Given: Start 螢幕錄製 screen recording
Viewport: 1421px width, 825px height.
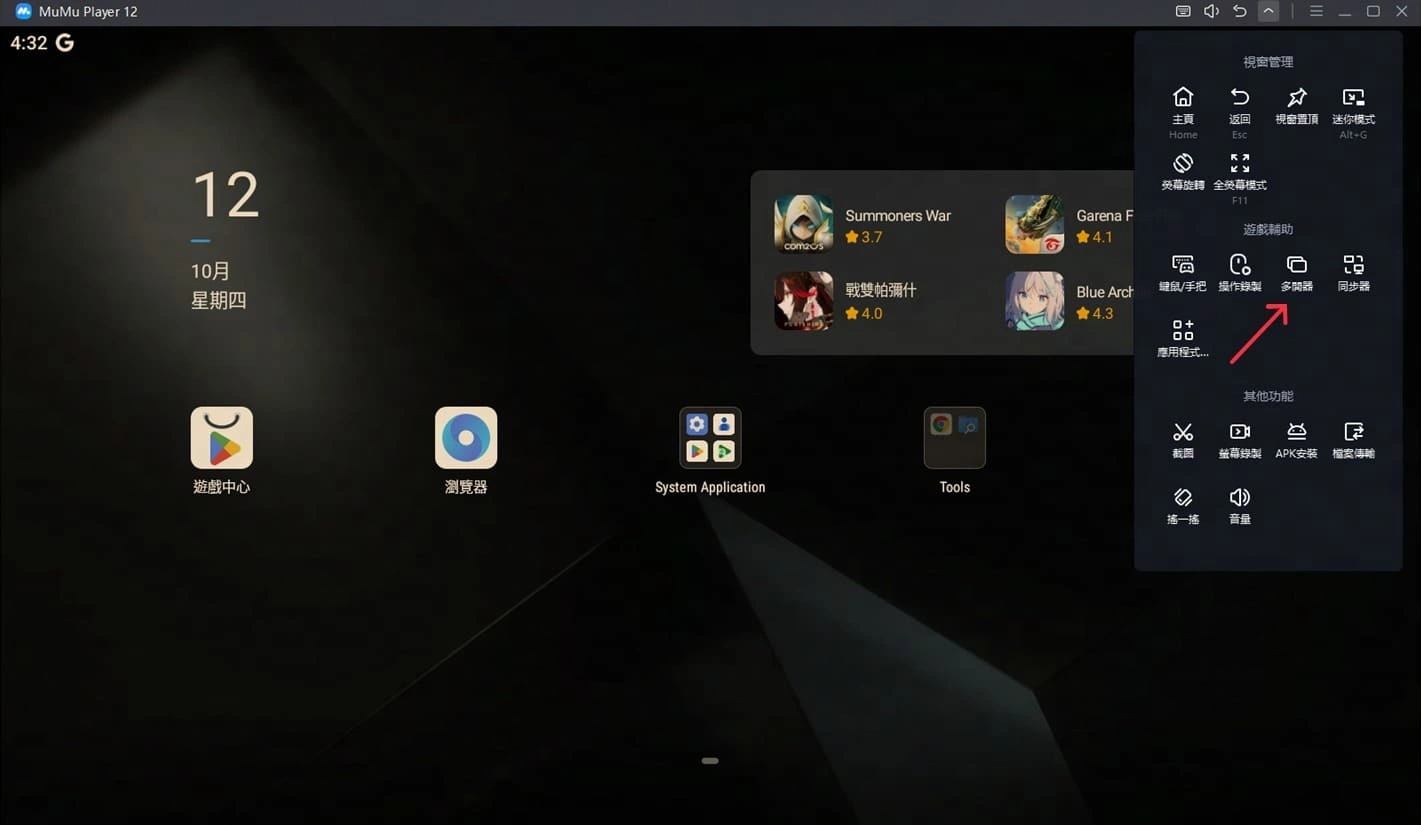Looking at the screenshot, I should (x=1239, y=438).
